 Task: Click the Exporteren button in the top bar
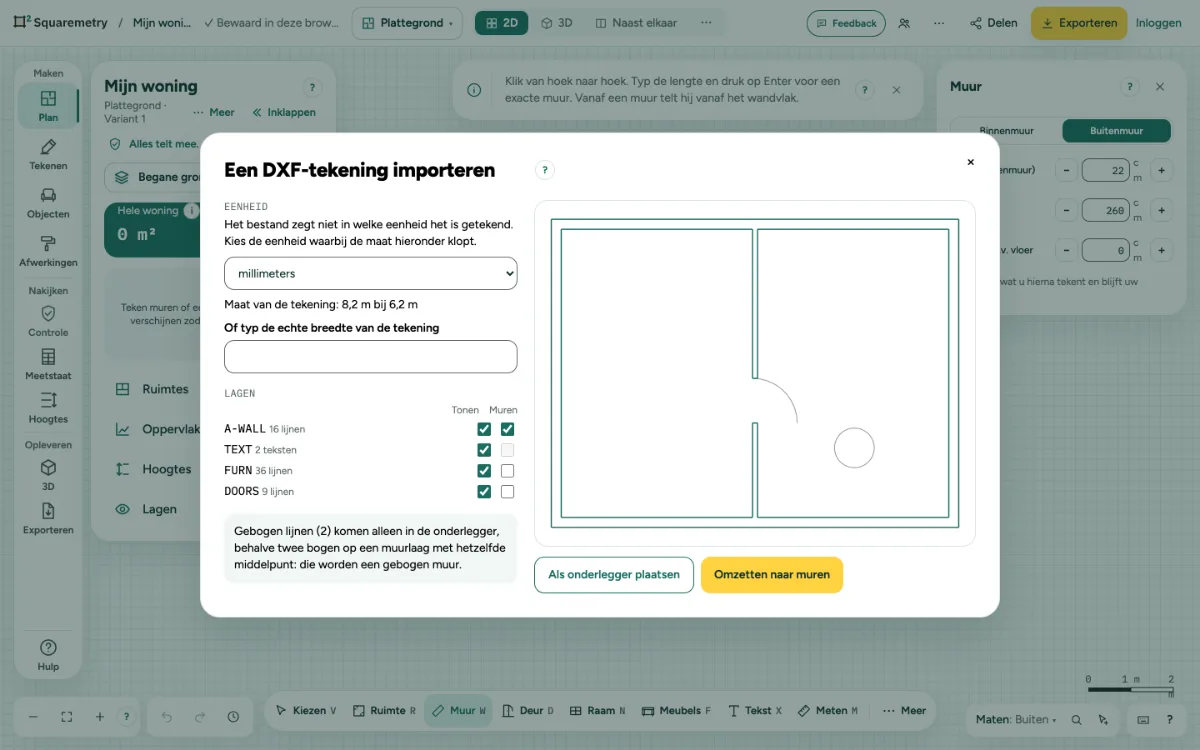(x=1079, y=23)
